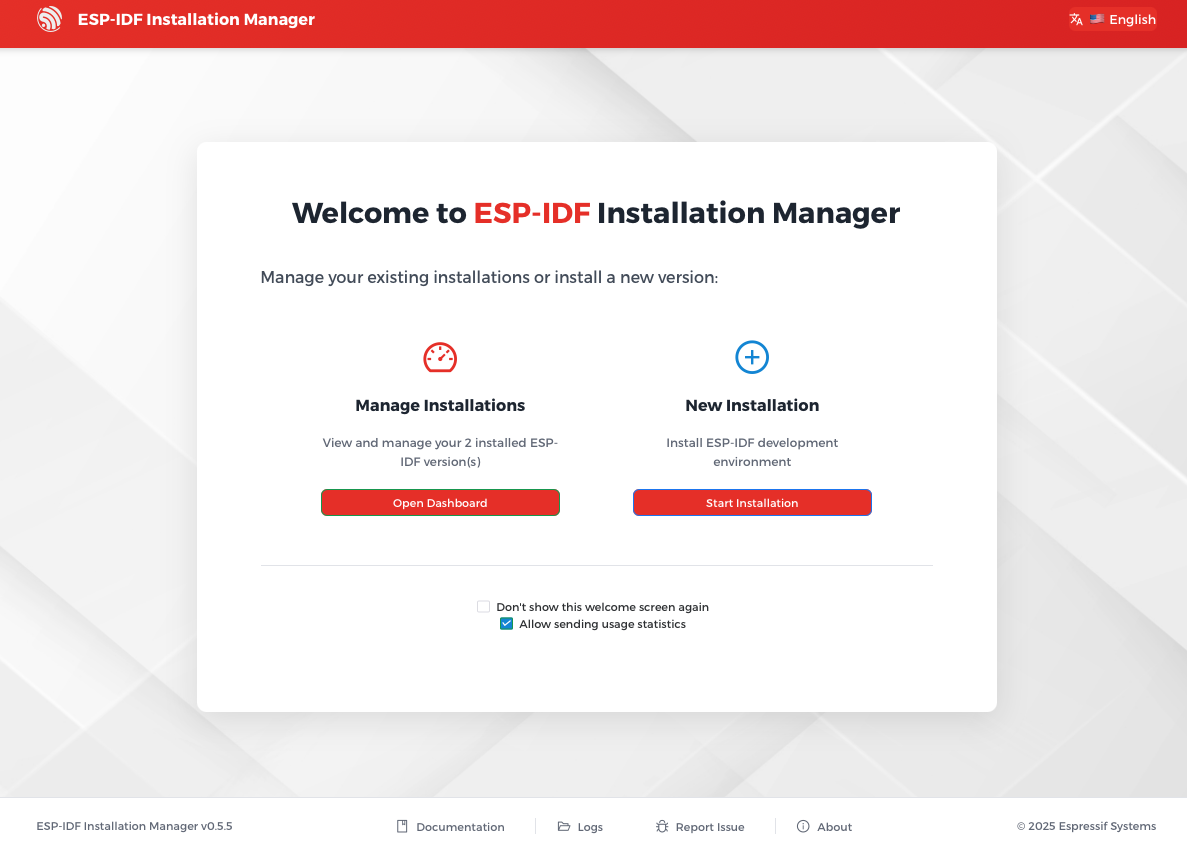Click the translate icon in the top bar
The image size is (1187, 843).
tap(1076, 19)
